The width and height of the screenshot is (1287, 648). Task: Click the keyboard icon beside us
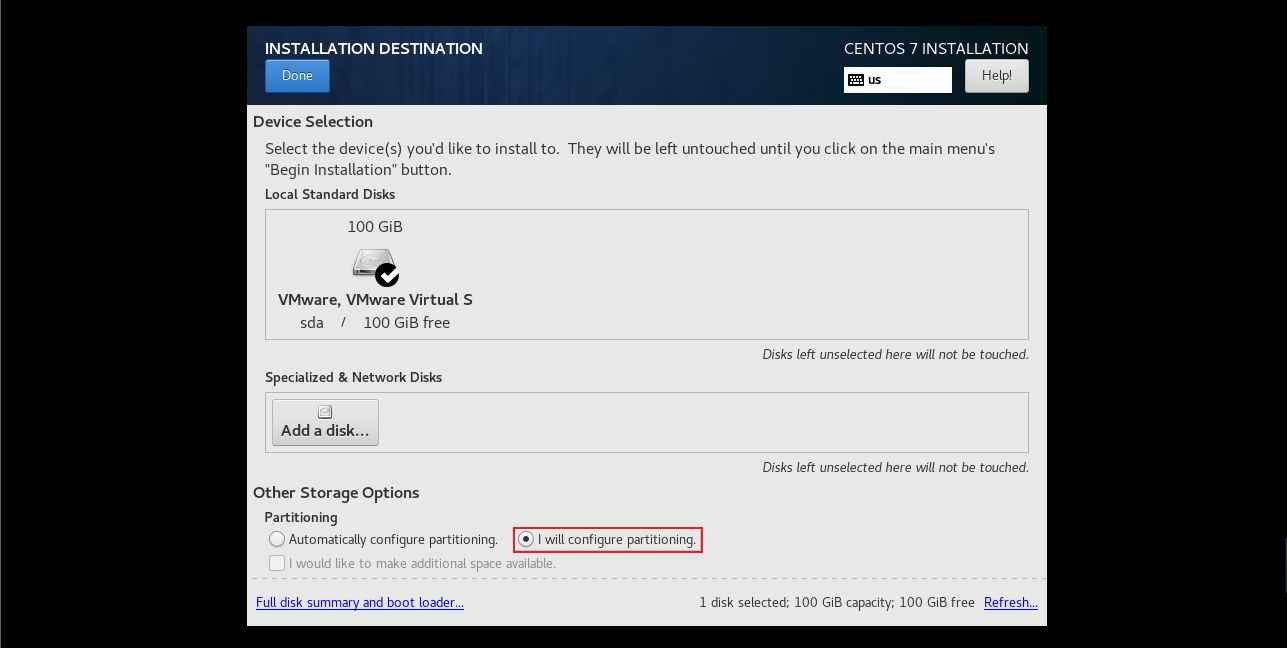tap(856, 80)
